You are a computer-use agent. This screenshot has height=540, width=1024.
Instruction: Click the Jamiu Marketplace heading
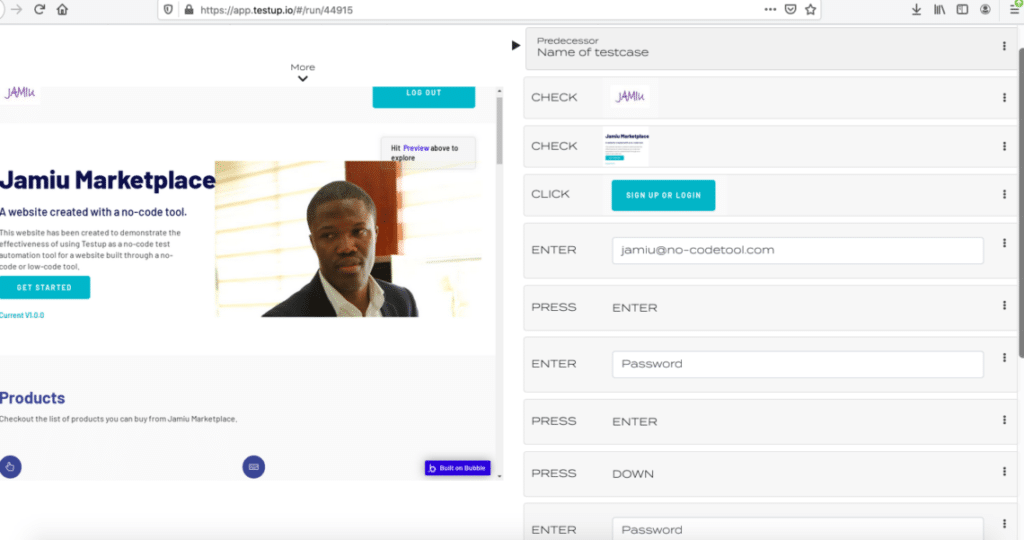point(108,180)
